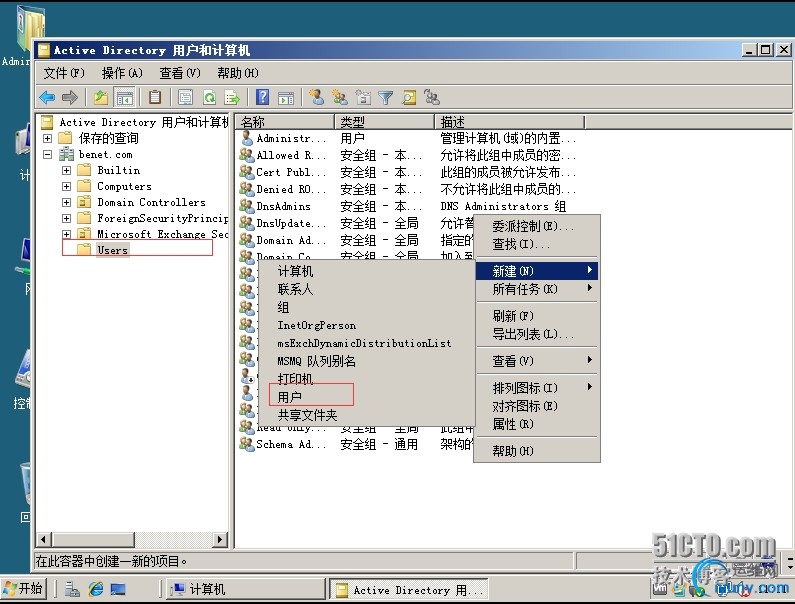Toggle the show/hide action pane icon
Viewport: 795px width, 604px height.
(x=286, y=97)
